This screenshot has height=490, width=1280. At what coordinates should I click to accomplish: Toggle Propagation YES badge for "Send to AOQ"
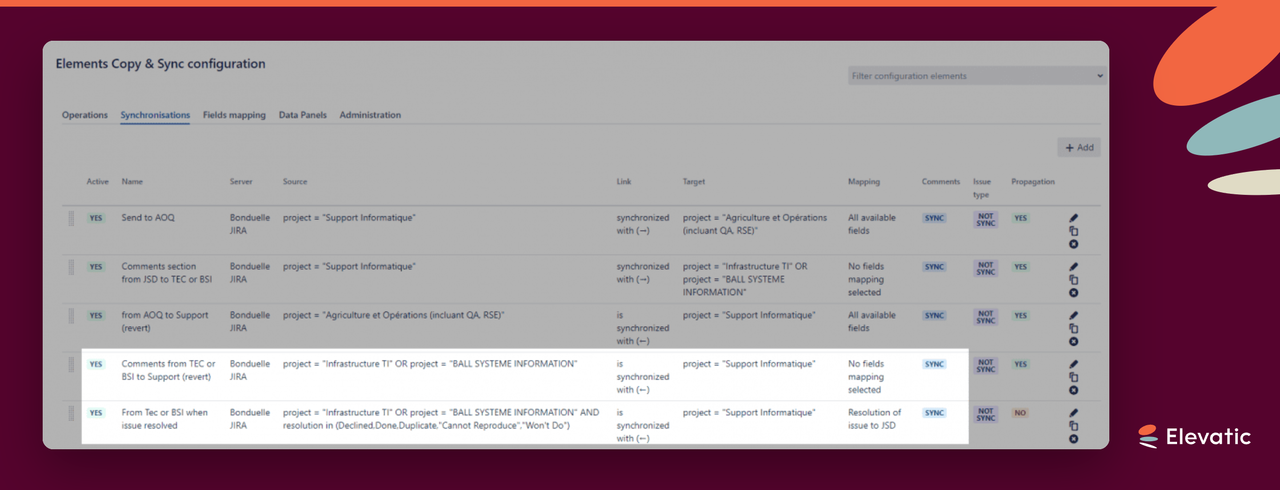coord(1020,218)
